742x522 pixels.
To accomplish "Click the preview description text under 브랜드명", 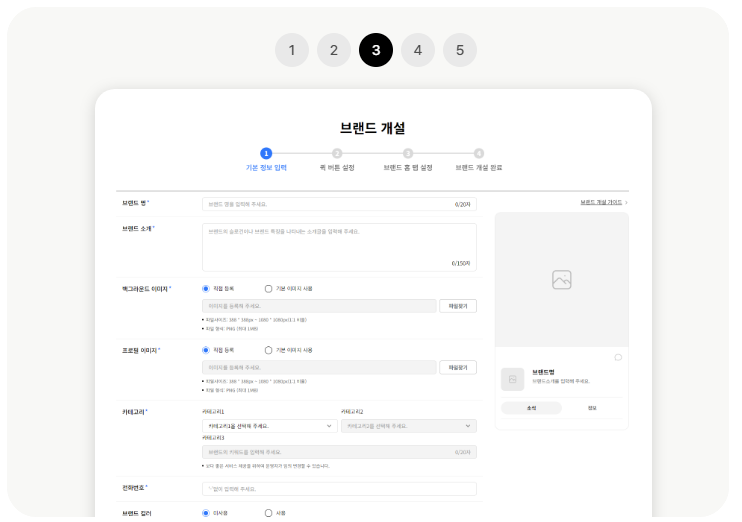I will [561, 381].
